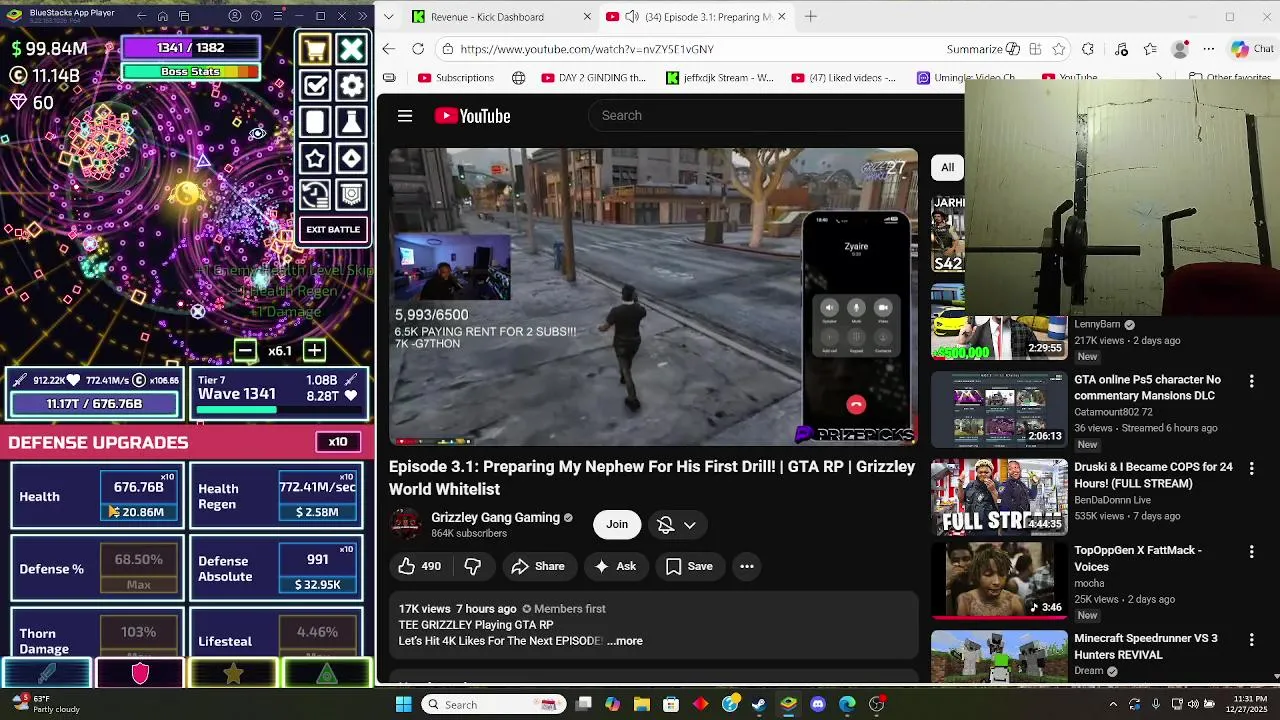Open the star icon in game menu
Screen dimensions: 1280x720
pyautogui.click(x=315, y=158)
